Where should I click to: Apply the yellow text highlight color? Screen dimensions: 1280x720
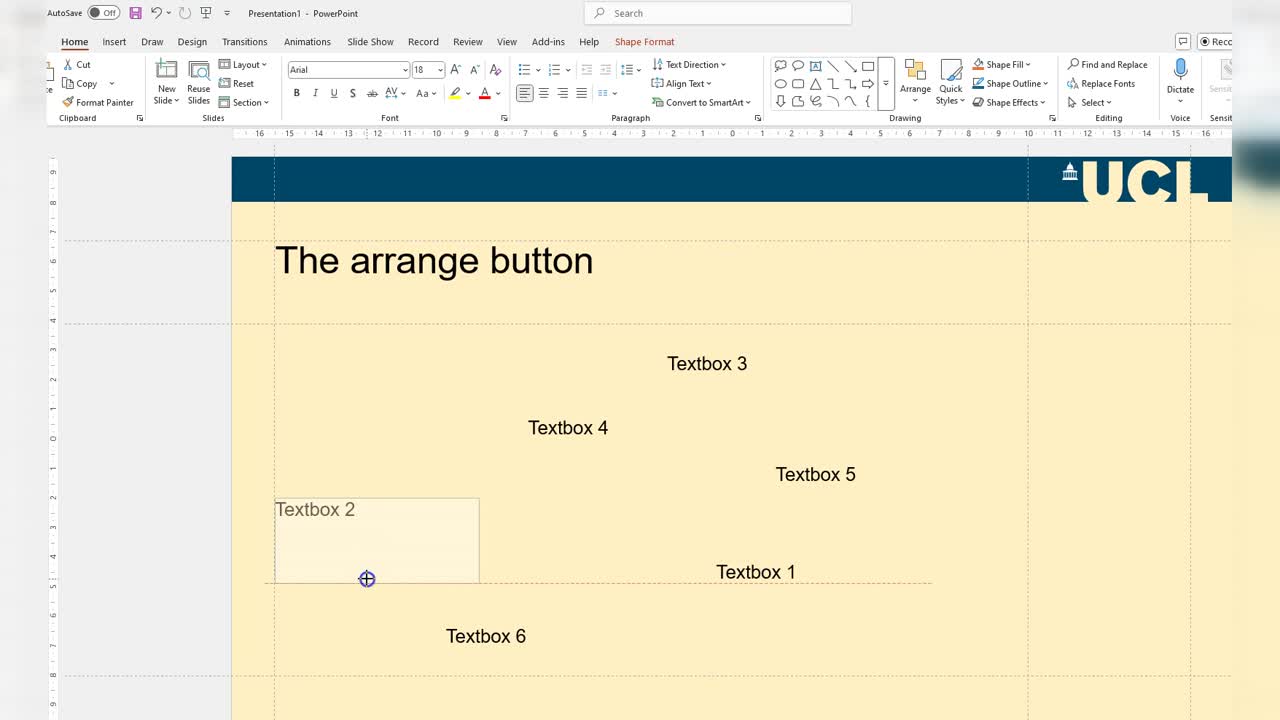click(x=455, y=93)
